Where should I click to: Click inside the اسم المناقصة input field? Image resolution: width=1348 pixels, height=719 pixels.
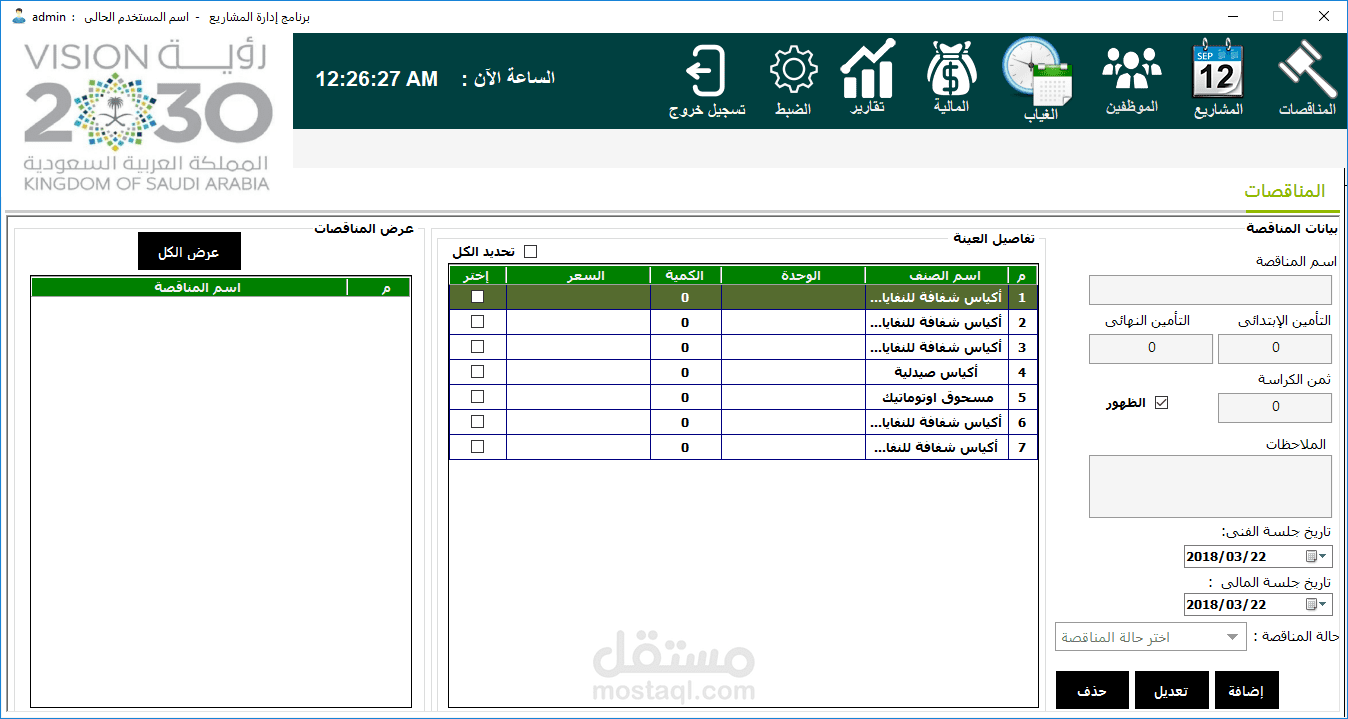(x=1210, y=289)
